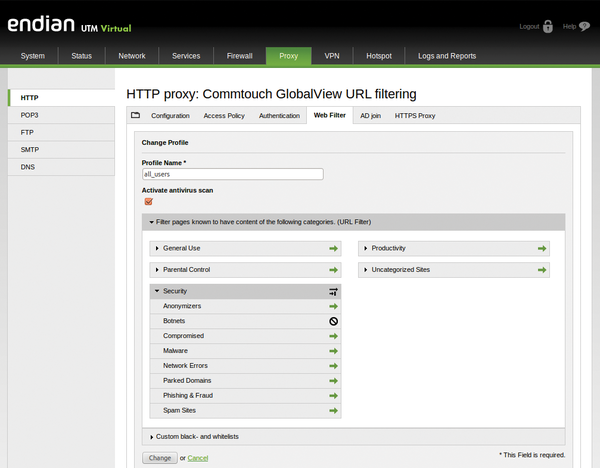Click the folder icon beside Configuration tab
600x468 pixels.
pyautogui.click(x=135, y=115)
